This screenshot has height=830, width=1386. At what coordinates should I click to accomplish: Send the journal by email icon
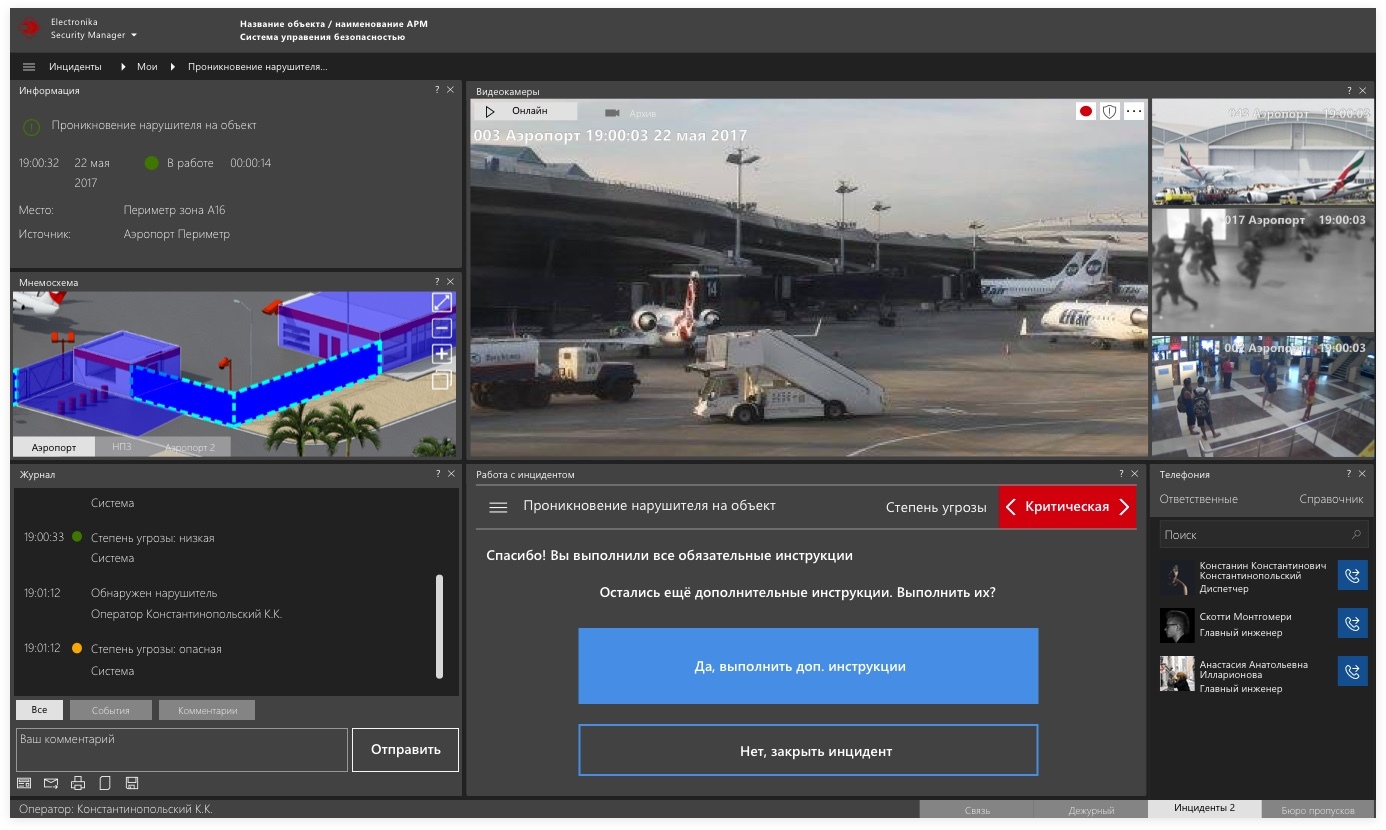click(x=51, y=783)
